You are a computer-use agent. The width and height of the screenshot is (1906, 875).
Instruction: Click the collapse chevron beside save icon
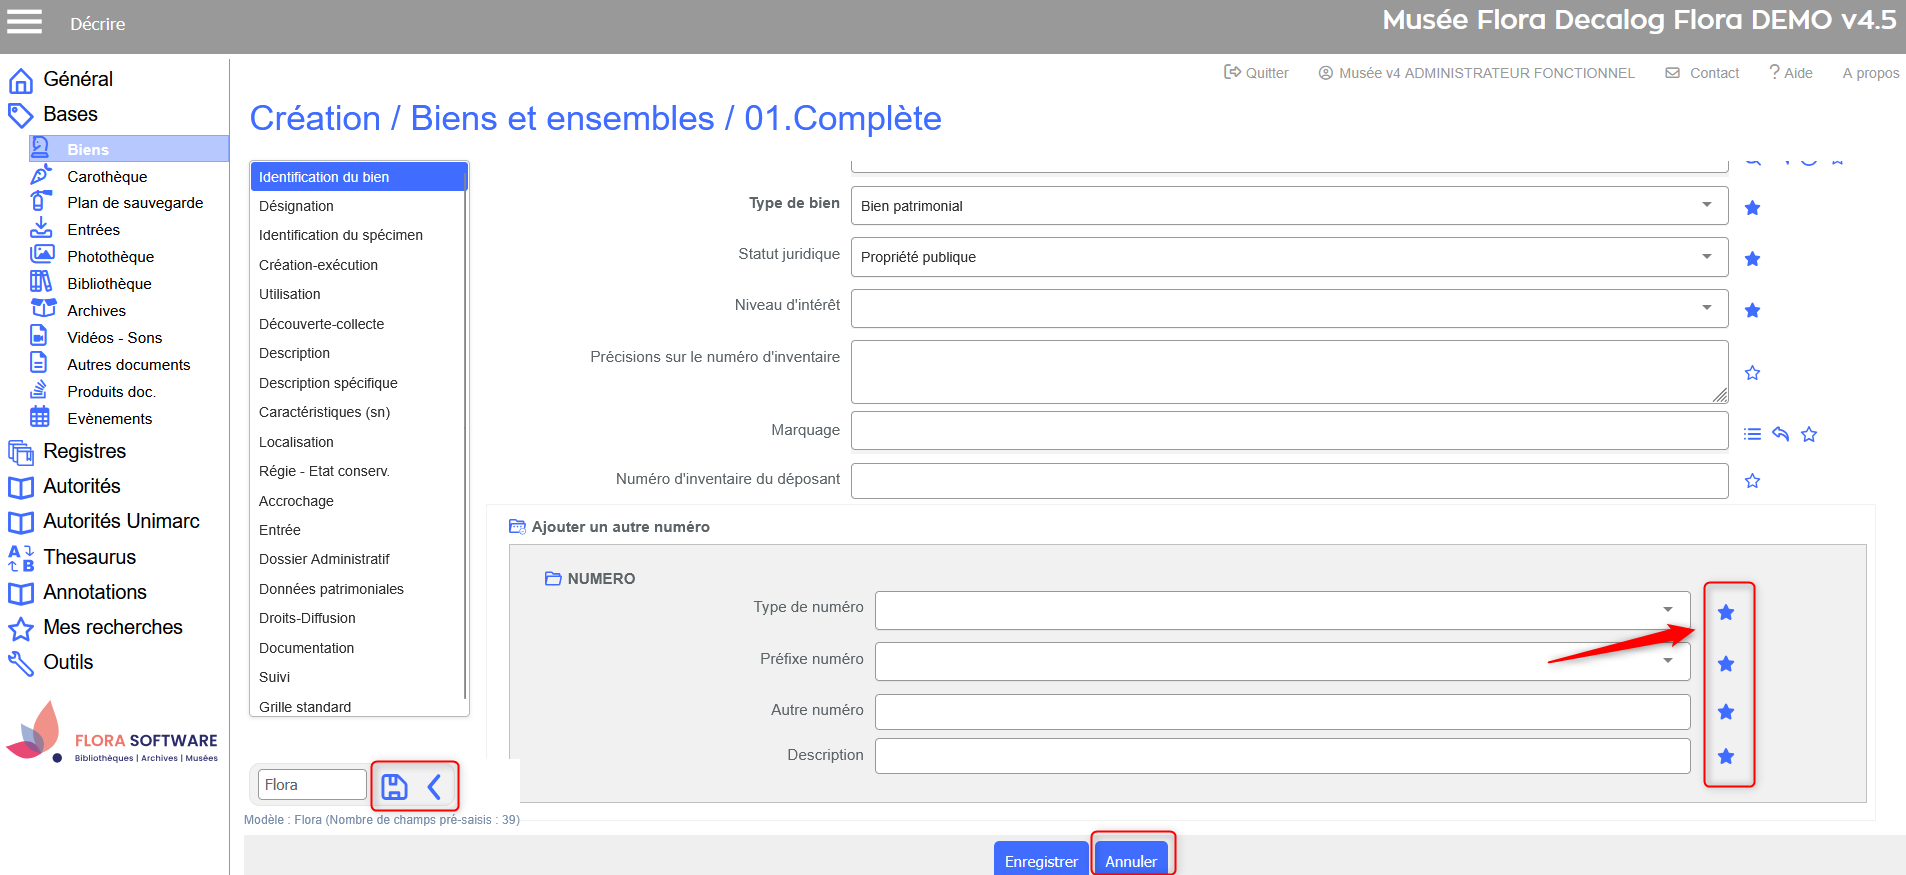tap(435, 787)
